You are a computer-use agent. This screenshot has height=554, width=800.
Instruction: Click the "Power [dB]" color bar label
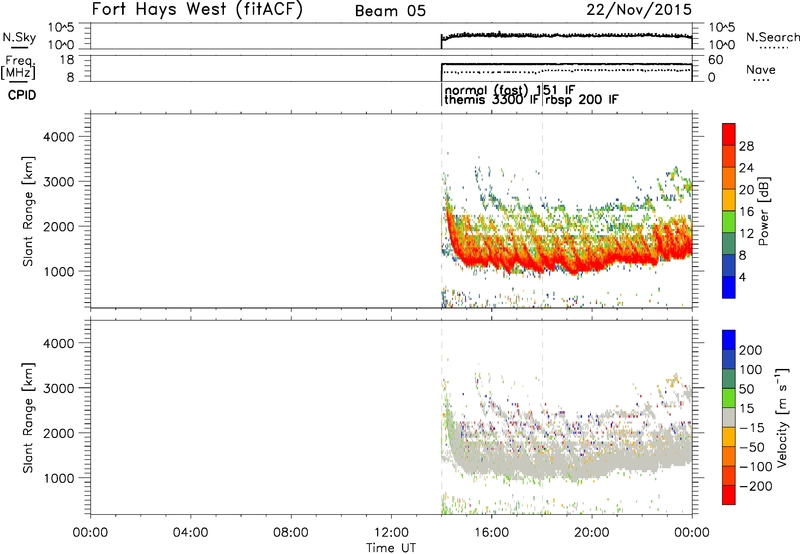click(764, 211)
